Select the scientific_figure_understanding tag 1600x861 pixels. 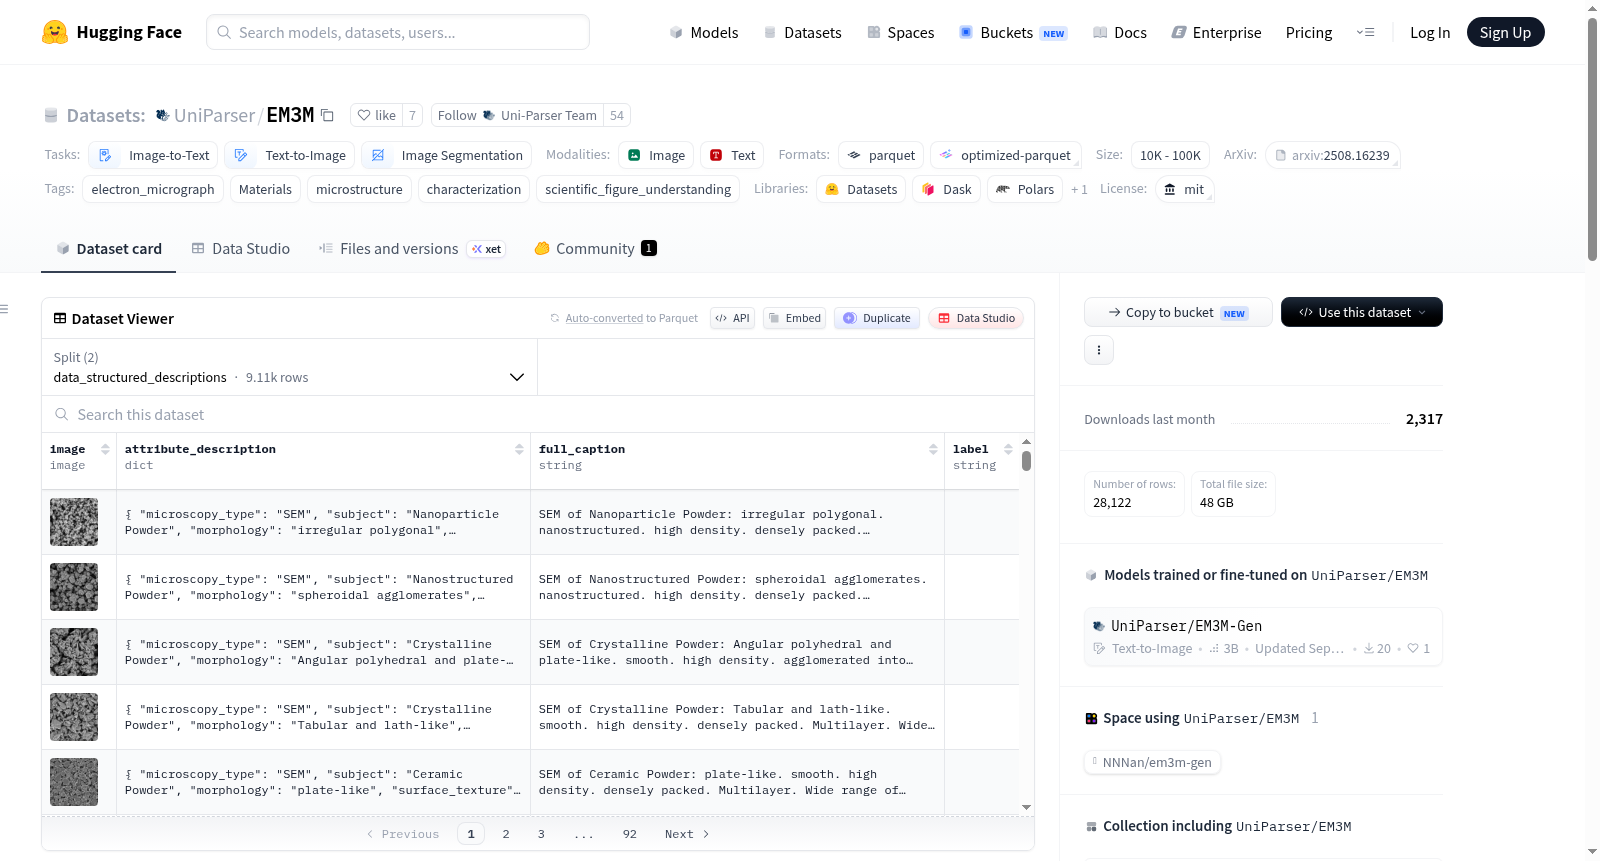point(638,189)
